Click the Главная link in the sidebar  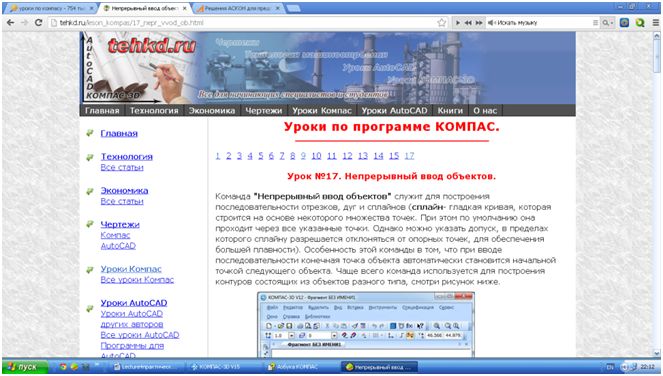click(x=119, y=133)
